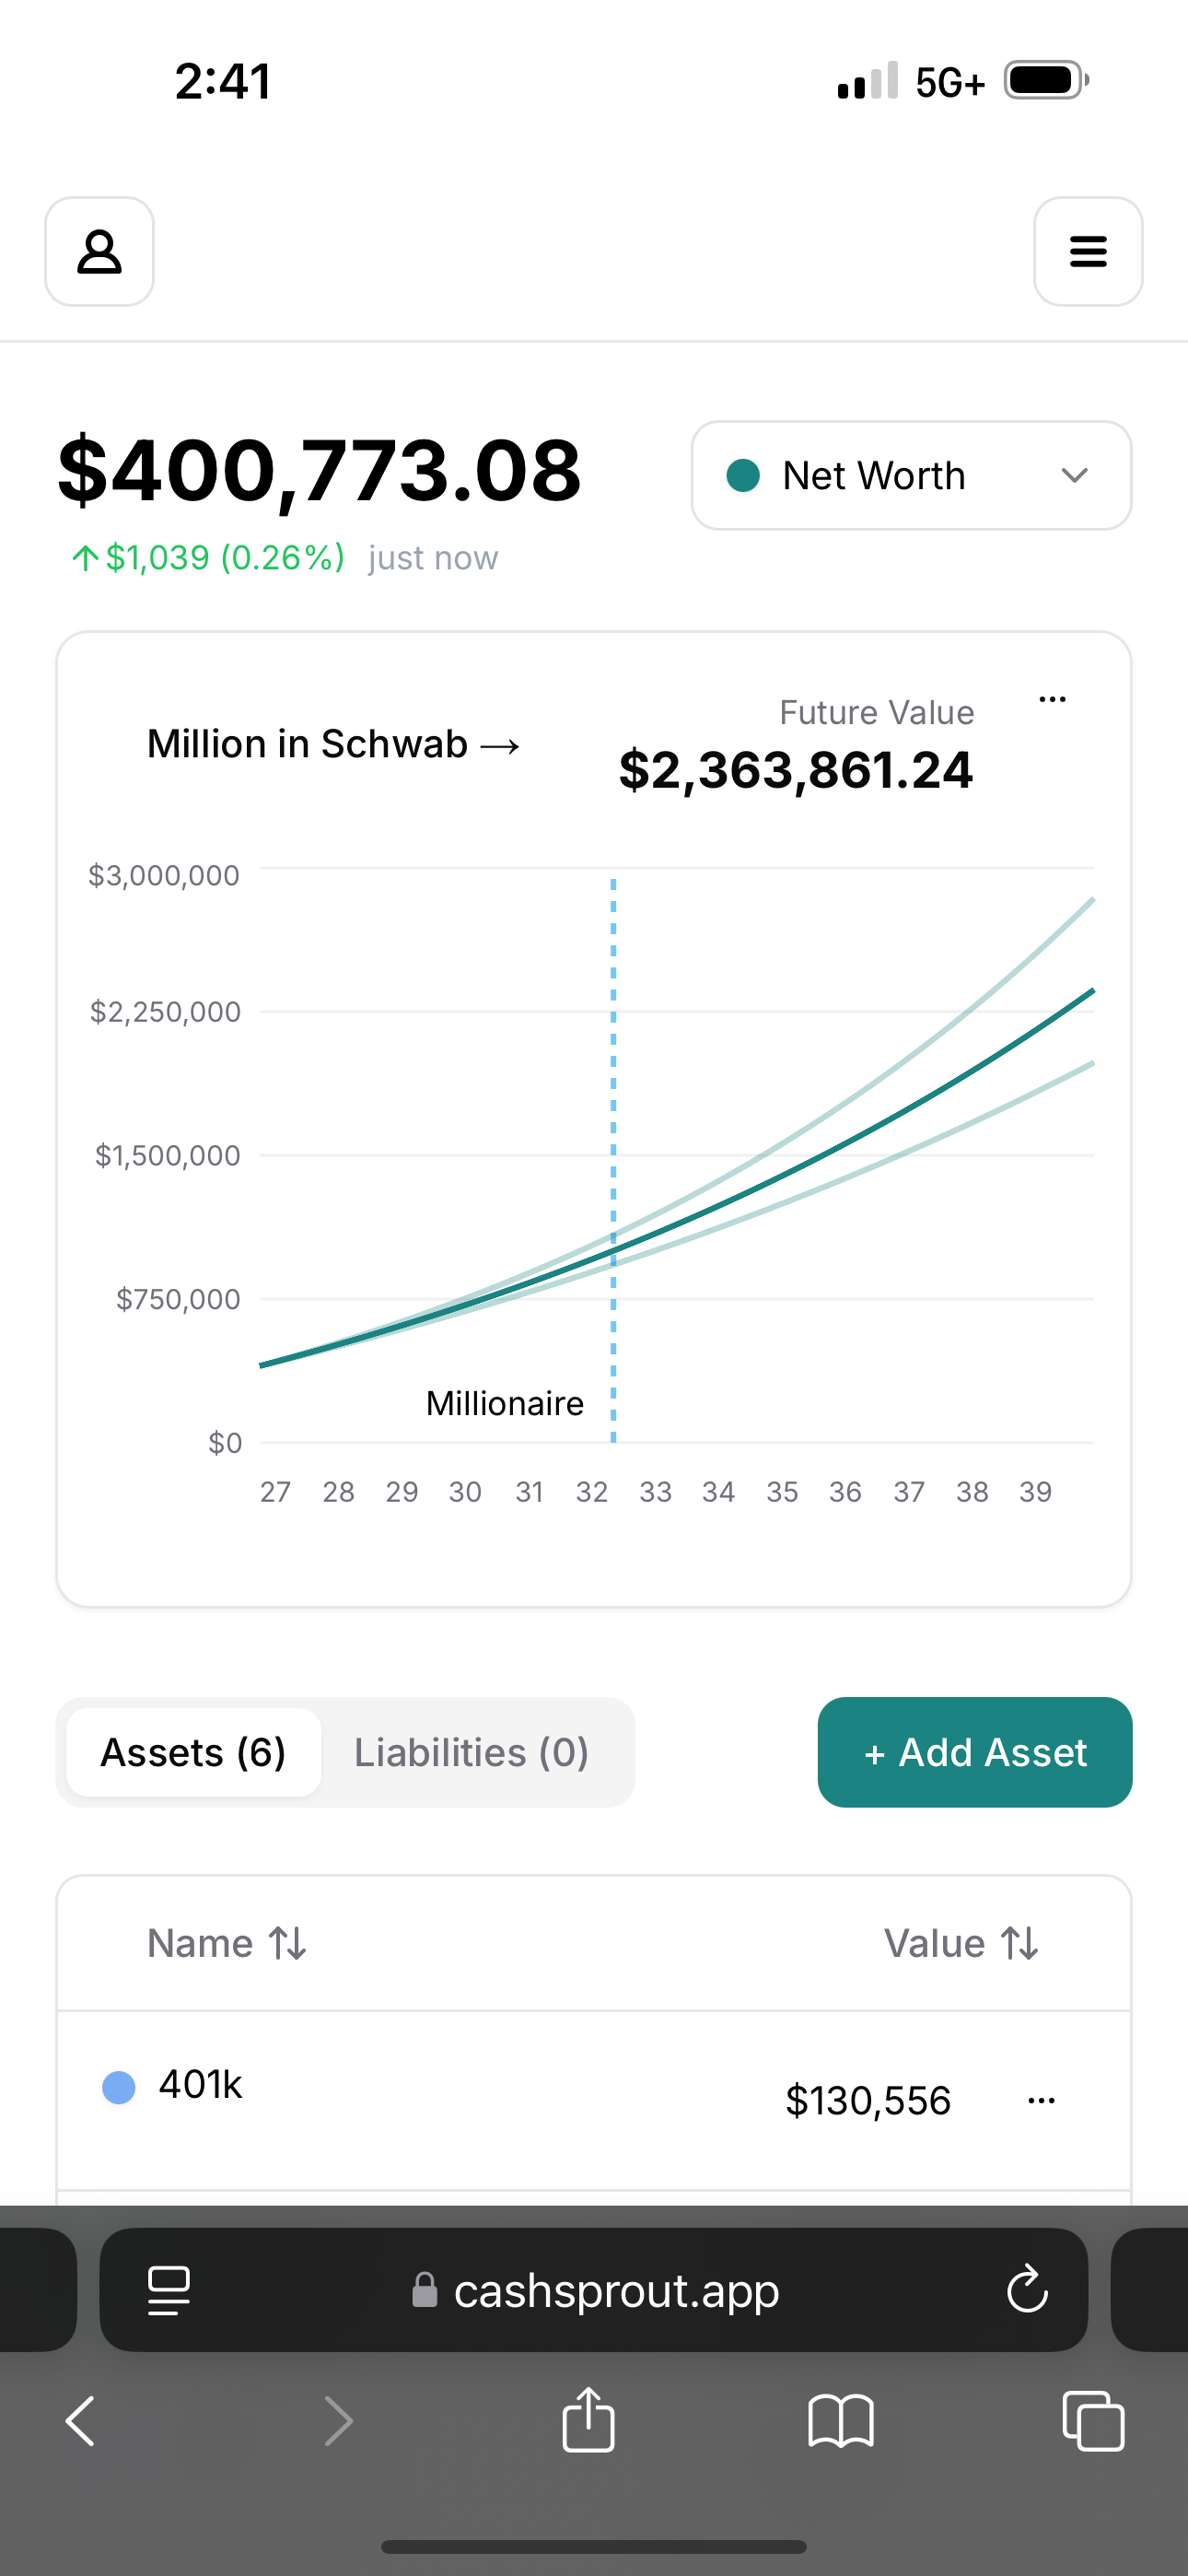Open Safari bookmarks icon
This screenshot has width=1188, height=2576.
click(x=841, y=2421)
